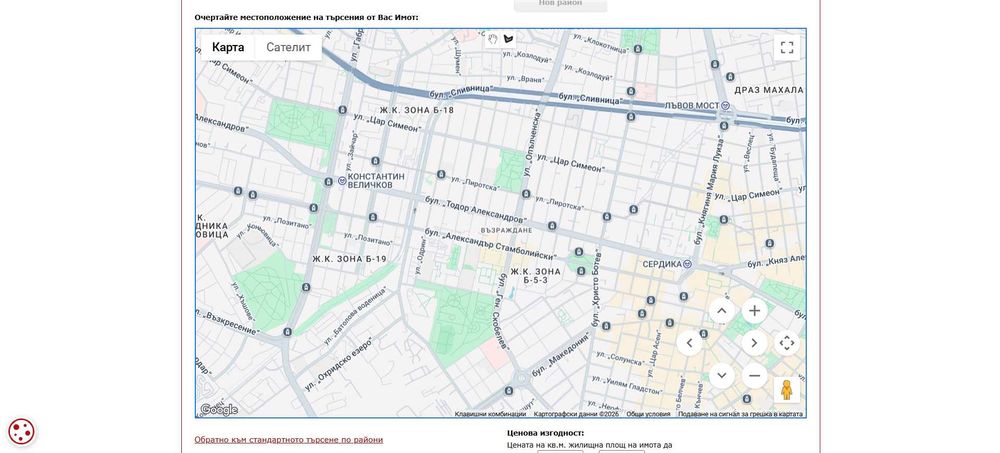Click the ВЪЗРАЖДАНЕ district label
The width and height of the screenshot is (1000, 453).
coord(506,230)
